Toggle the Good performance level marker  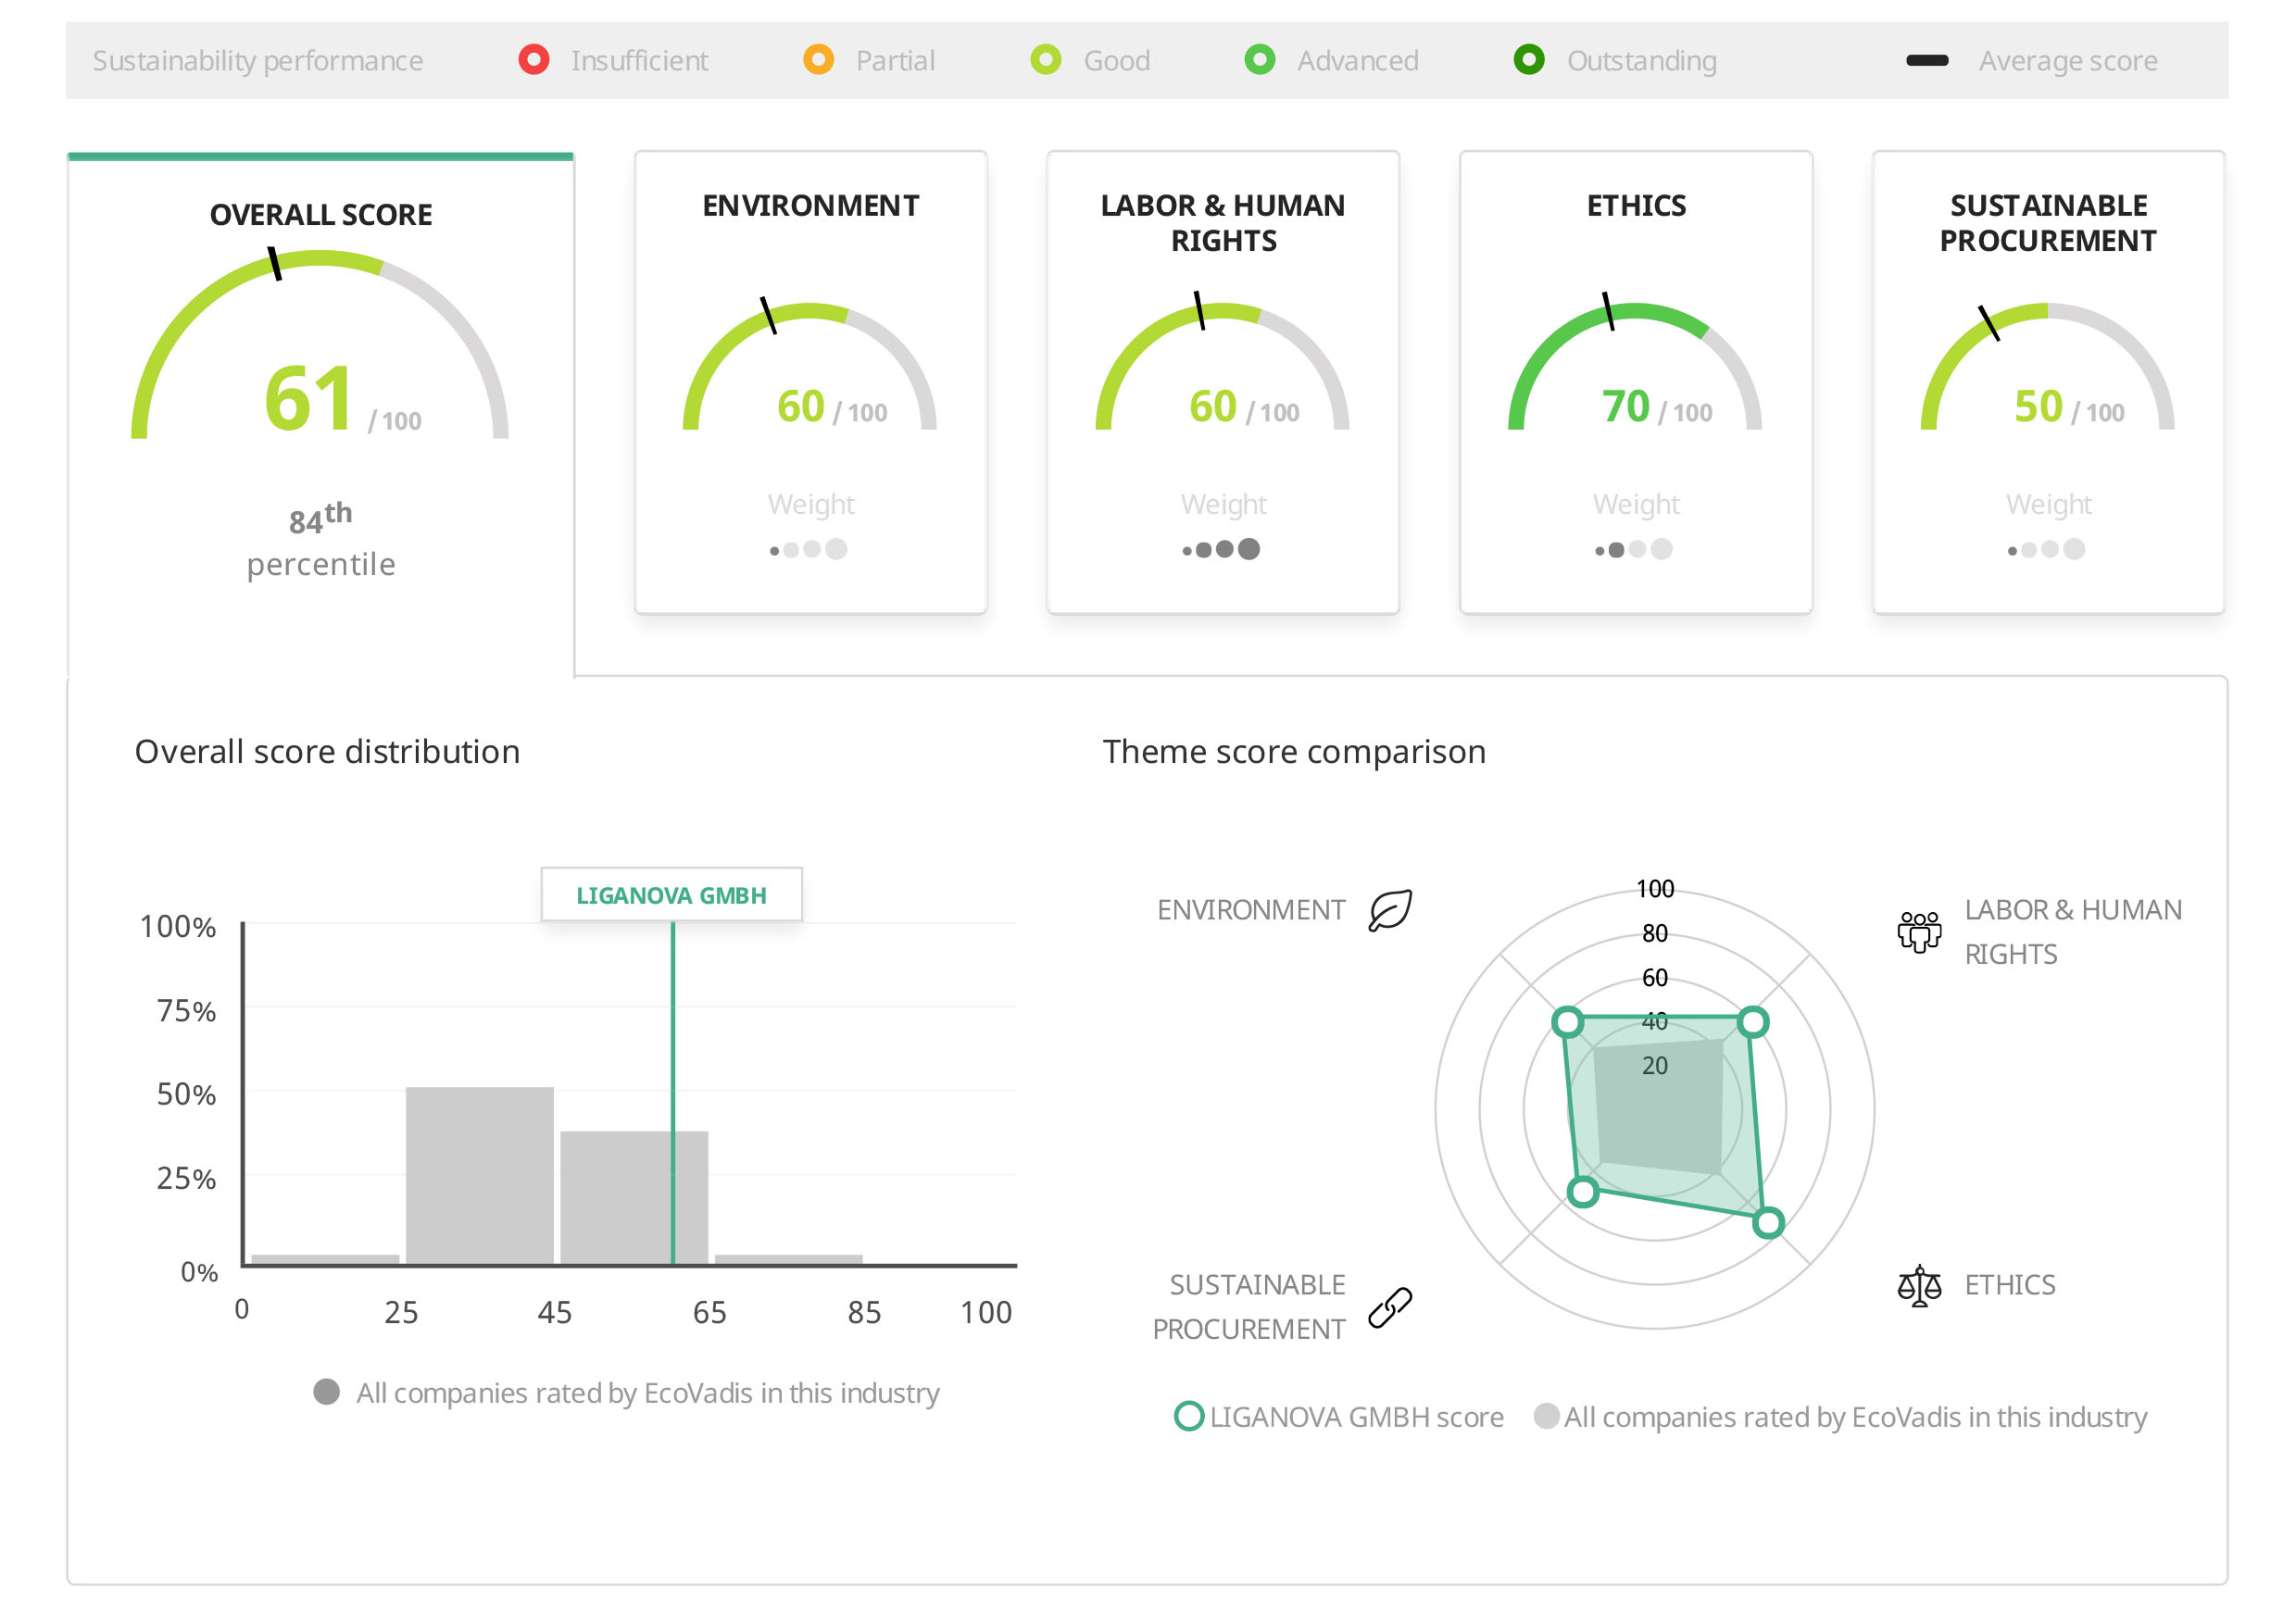tap(1046, 60)
